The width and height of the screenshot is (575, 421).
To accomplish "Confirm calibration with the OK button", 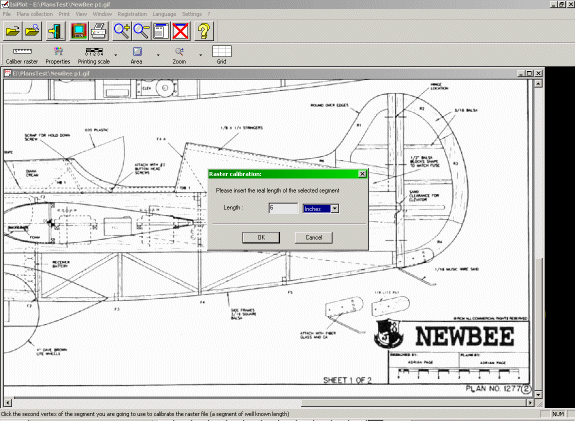I will (261, 238).
